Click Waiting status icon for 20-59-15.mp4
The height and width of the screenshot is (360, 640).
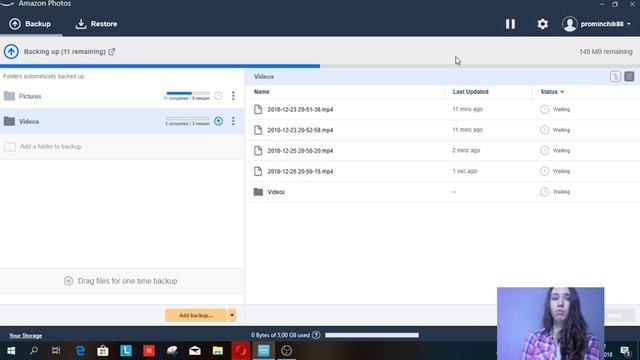point(544,171)
